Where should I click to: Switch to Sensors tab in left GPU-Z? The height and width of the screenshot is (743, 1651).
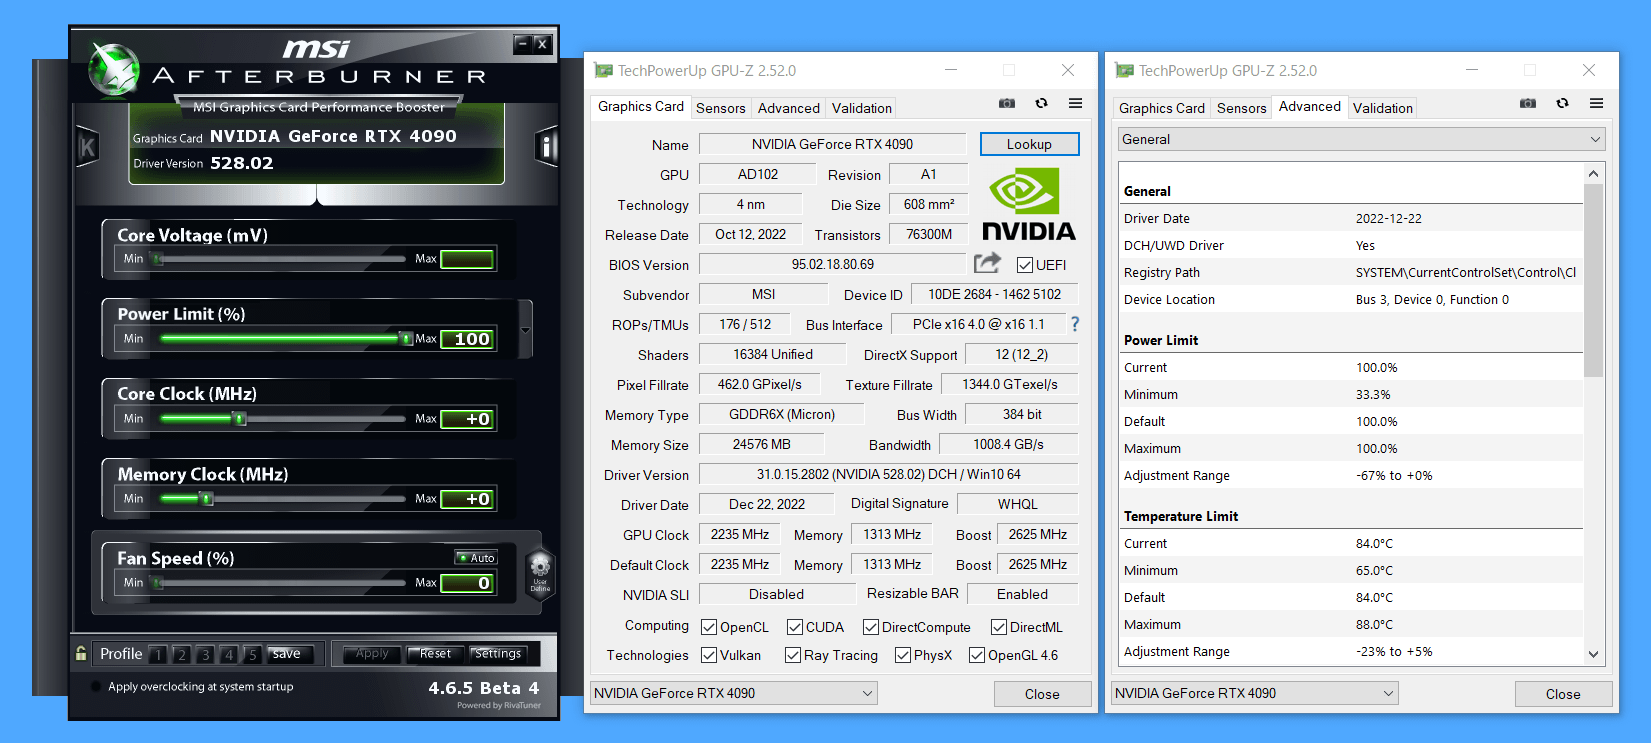721,108
